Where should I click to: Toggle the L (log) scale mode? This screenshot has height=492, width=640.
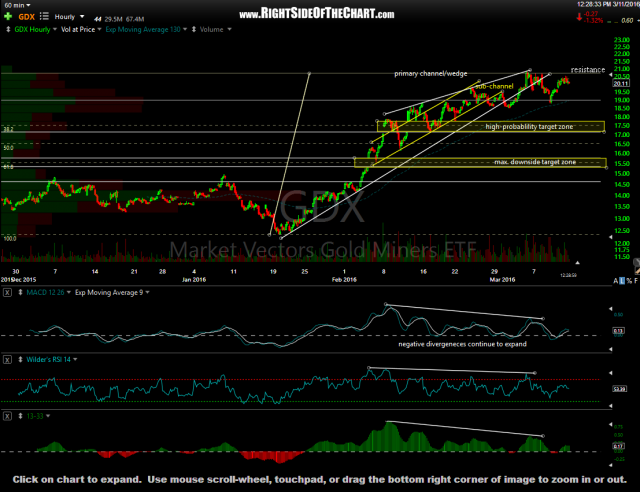[x=622, y=281]
